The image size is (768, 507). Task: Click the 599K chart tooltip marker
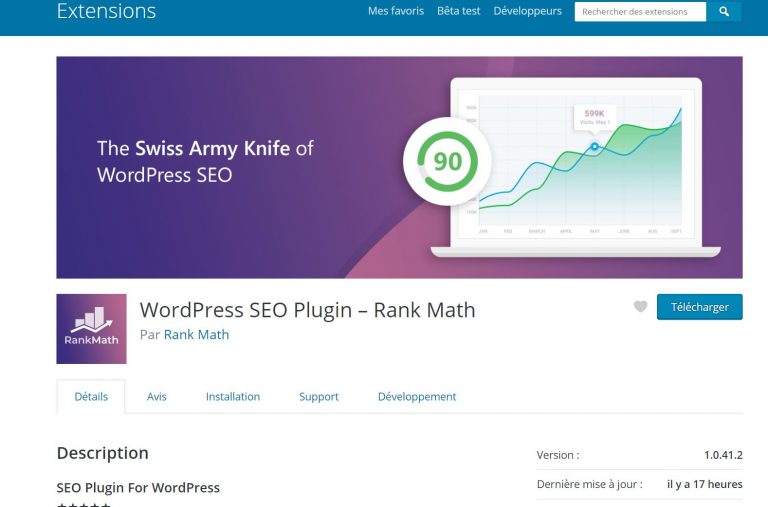click(x=595, y=117)
